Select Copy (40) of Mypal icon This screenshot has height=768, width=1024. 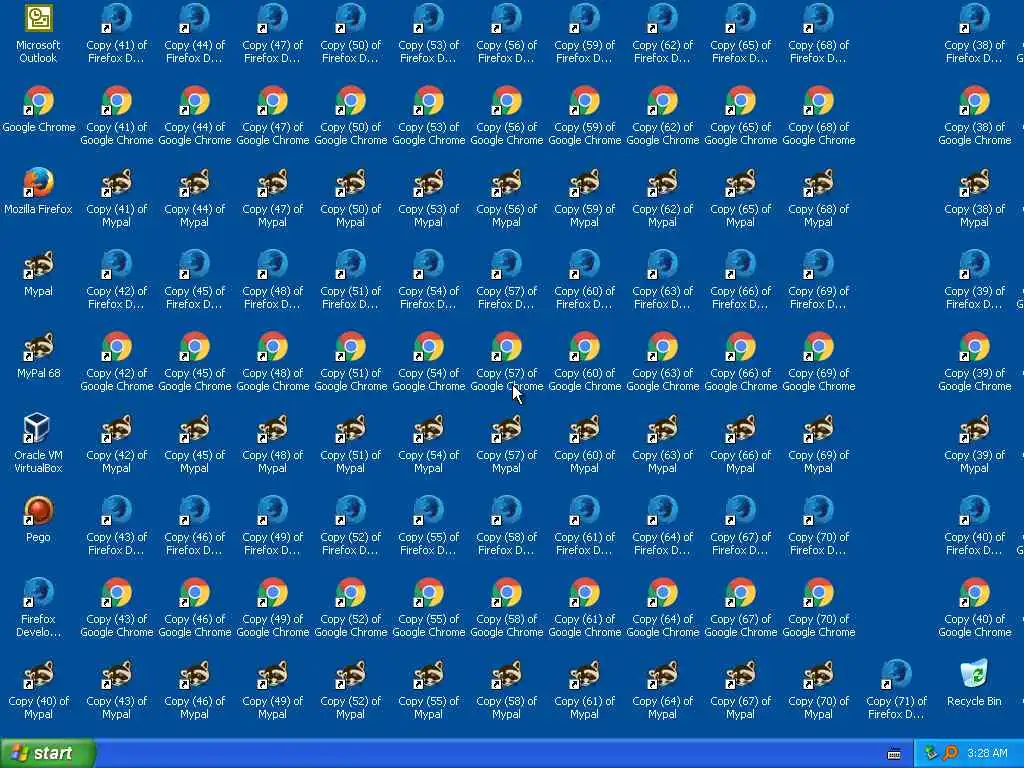[38, 675]
